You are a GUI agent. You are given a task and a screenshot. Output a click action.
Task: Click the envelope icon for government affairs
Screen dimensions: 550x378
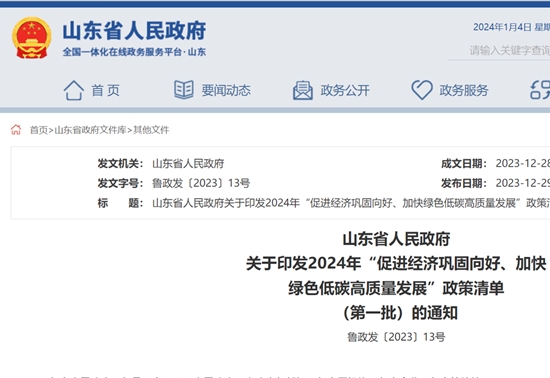tap(303, 90)
